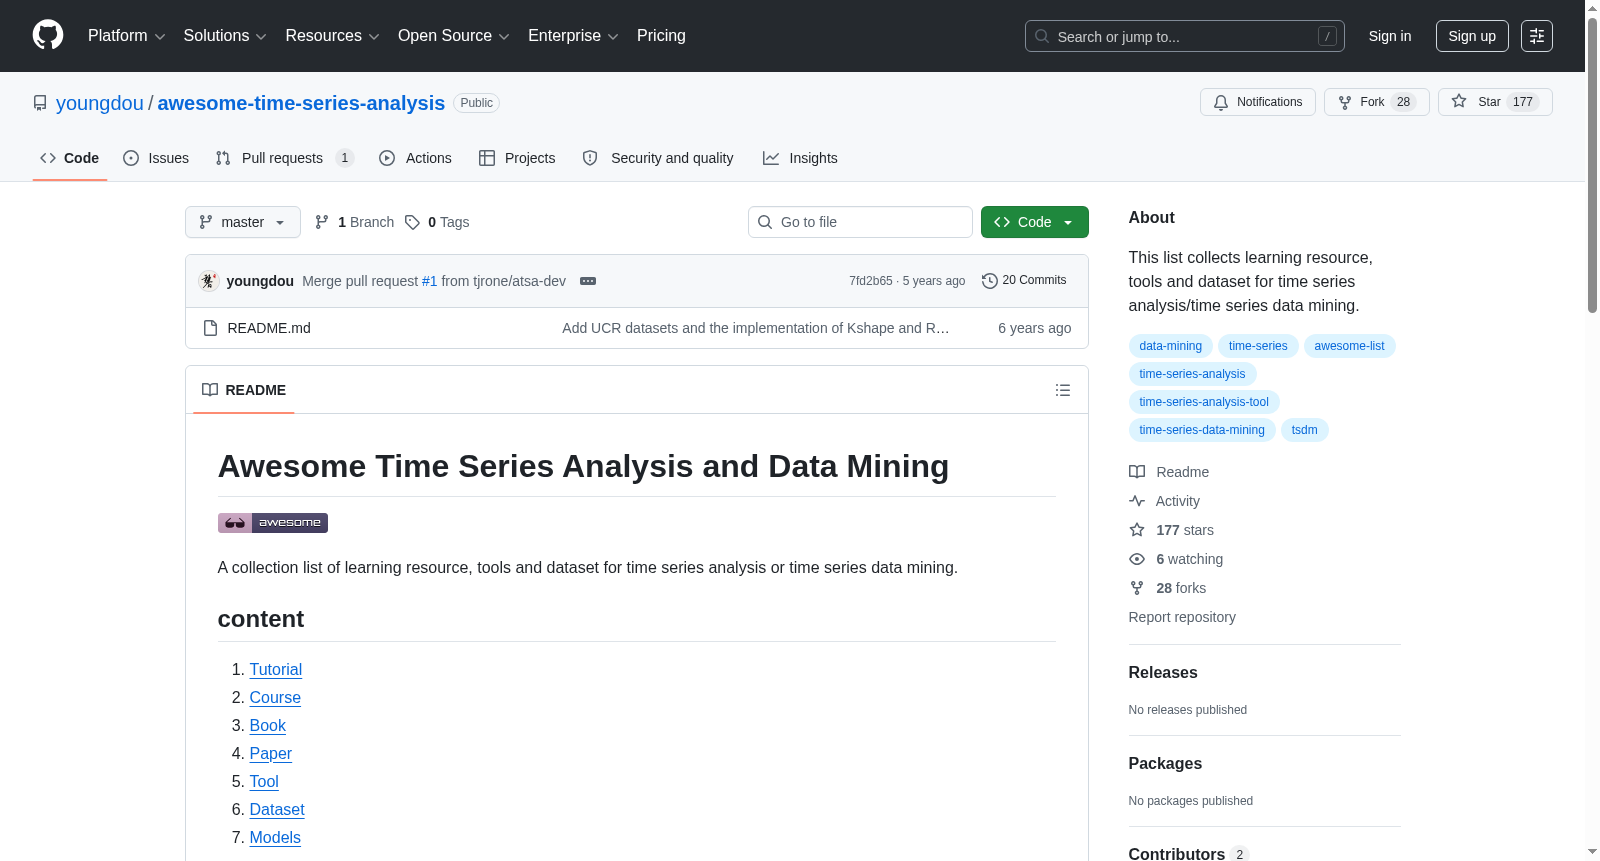Viewport: 1600px width, 861px height.
Task: Open commit history showing 20 Commits
Action: coord(1024,281)
